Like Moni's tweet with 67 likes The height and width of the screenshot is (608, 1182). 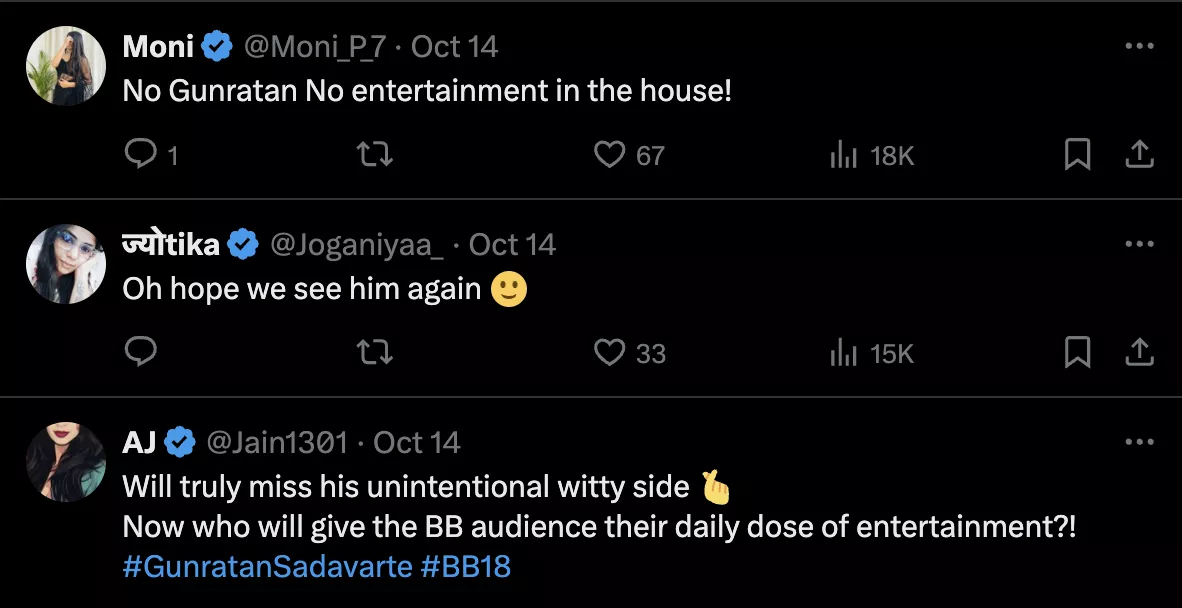(609, 154)
